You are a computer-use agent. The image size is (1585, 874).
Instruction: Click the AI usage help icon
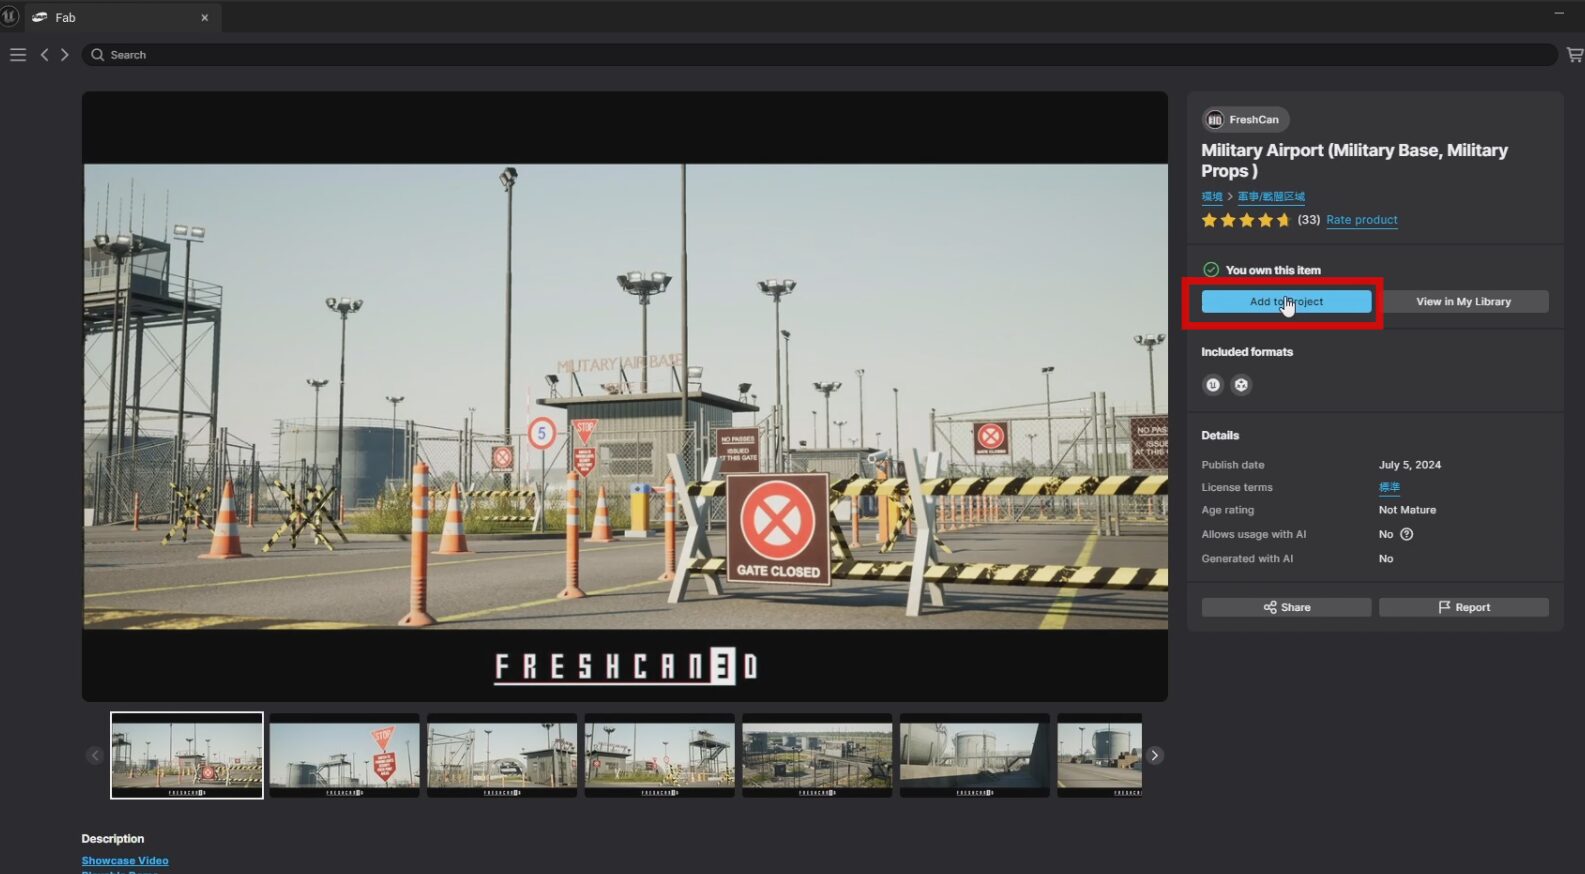[1407, 534]
